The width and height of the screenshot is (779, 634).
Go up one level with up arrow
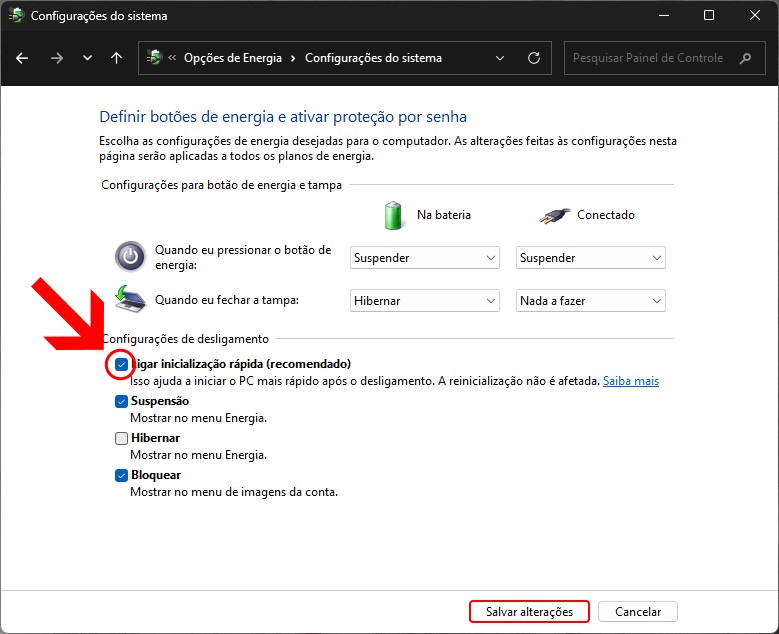tap(116, 58)
